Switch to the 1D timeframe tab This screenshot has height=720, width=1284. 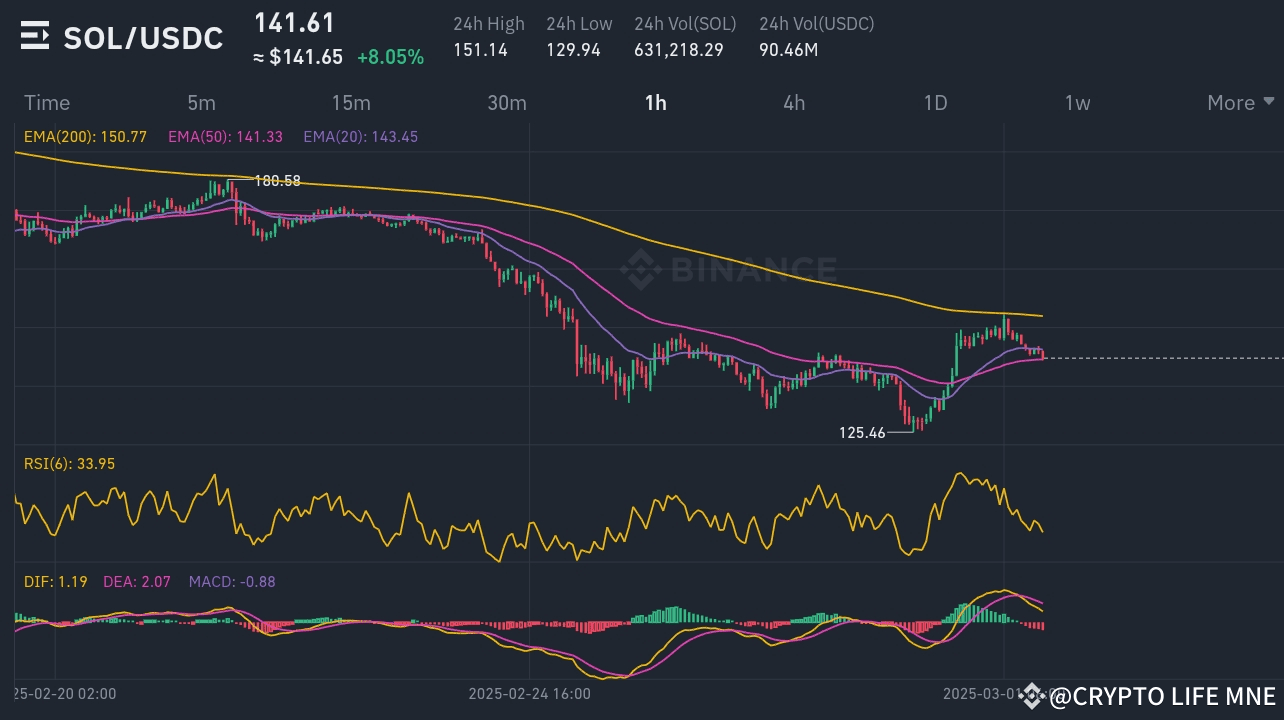[x=936, y=102]
